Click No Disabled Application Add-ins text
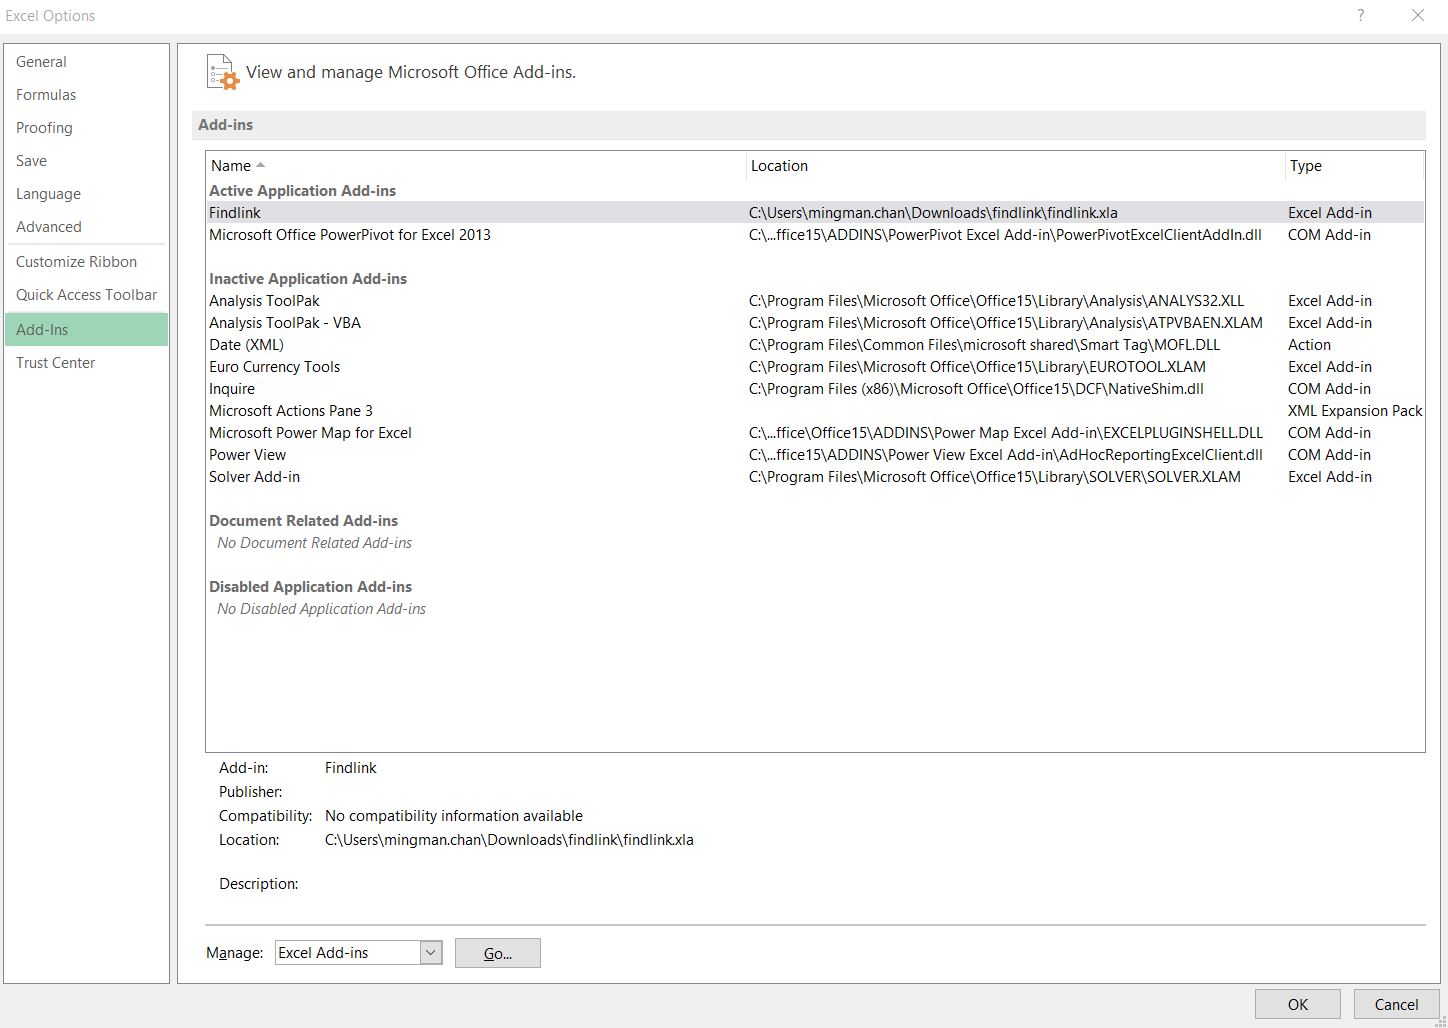The image size is (1448, 1028). point(321,609)
